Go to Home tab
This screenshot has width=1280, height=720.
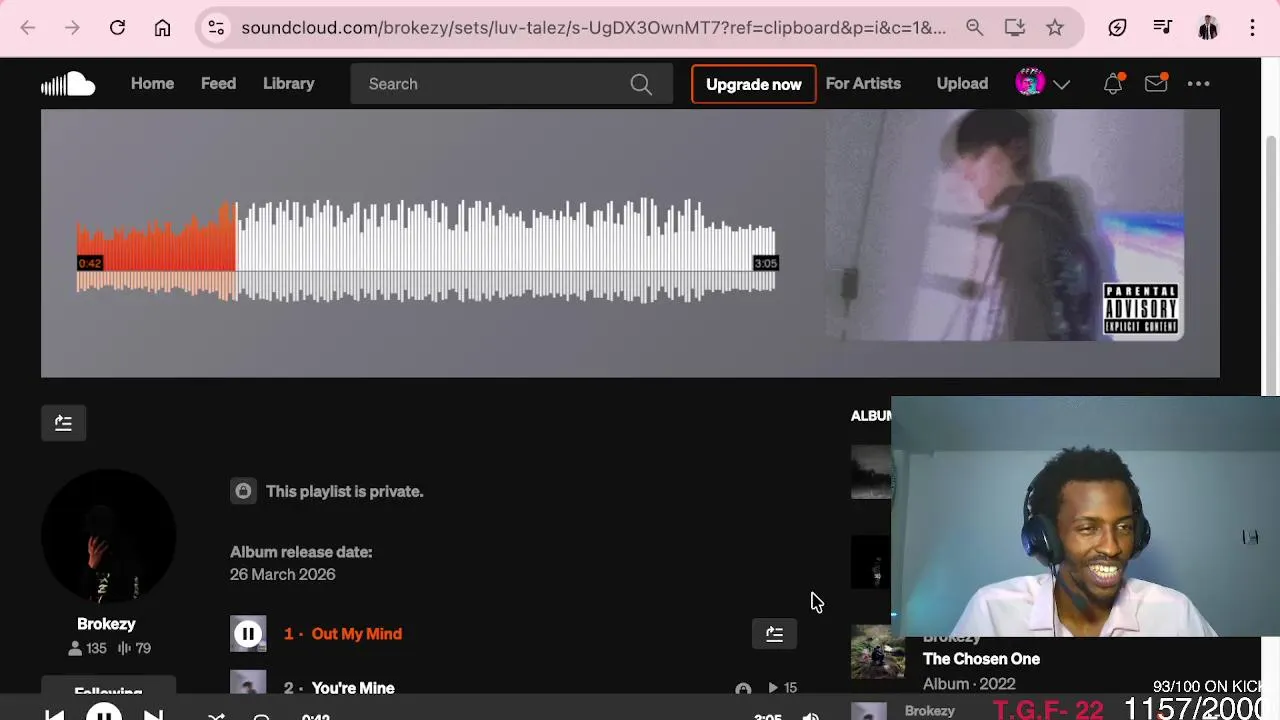click(x=152, y=84)
